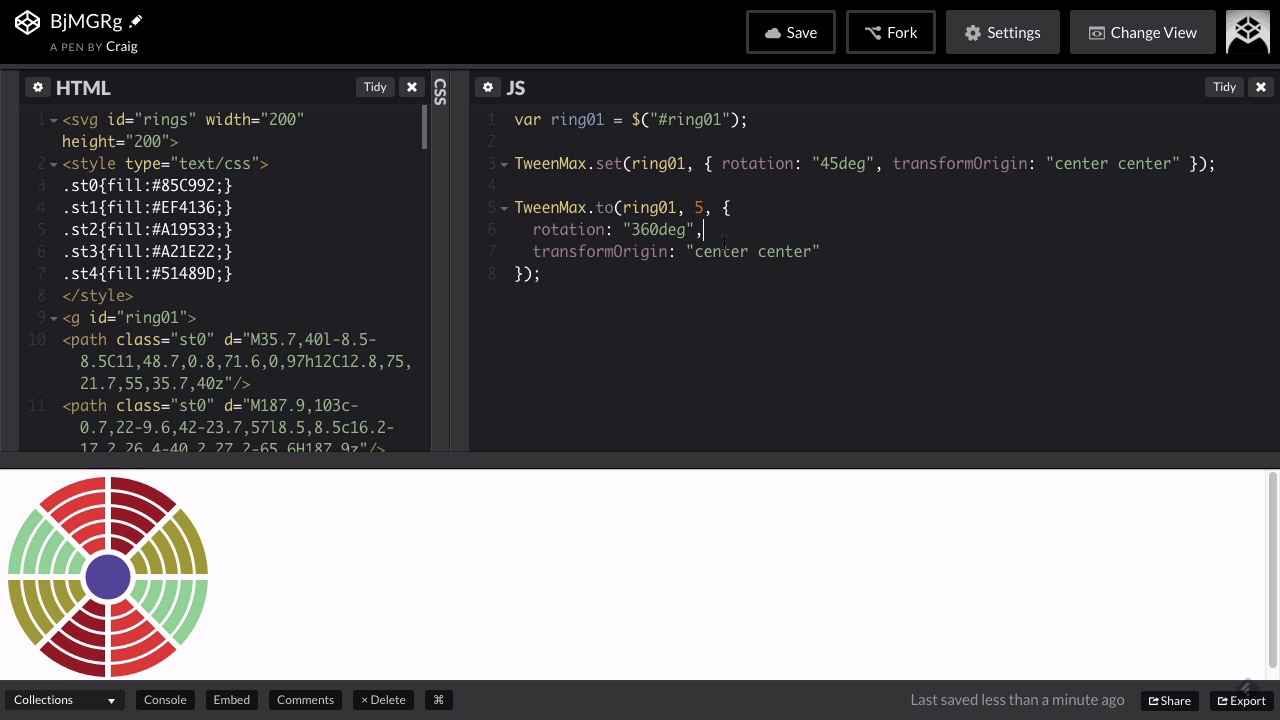This screenshot has width=1280, height=720.
Task: Click "Last saved less than a minute ago"
Action: (x=1017, y=700)
